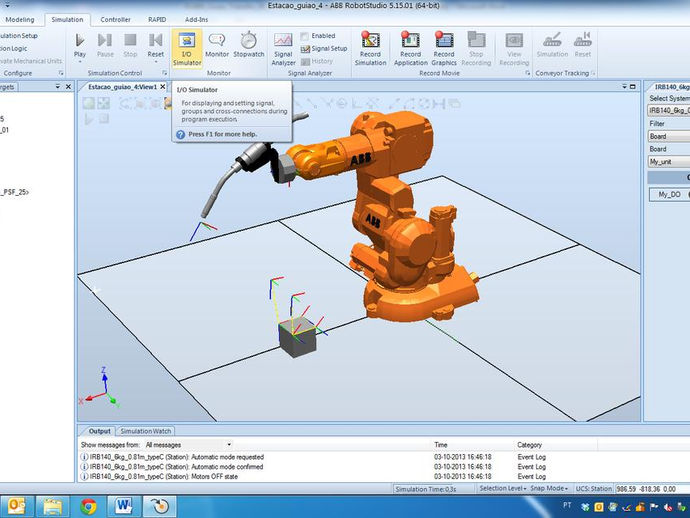Click the Category column header
This screenshot has height=518, width=690.
(529, 445)
